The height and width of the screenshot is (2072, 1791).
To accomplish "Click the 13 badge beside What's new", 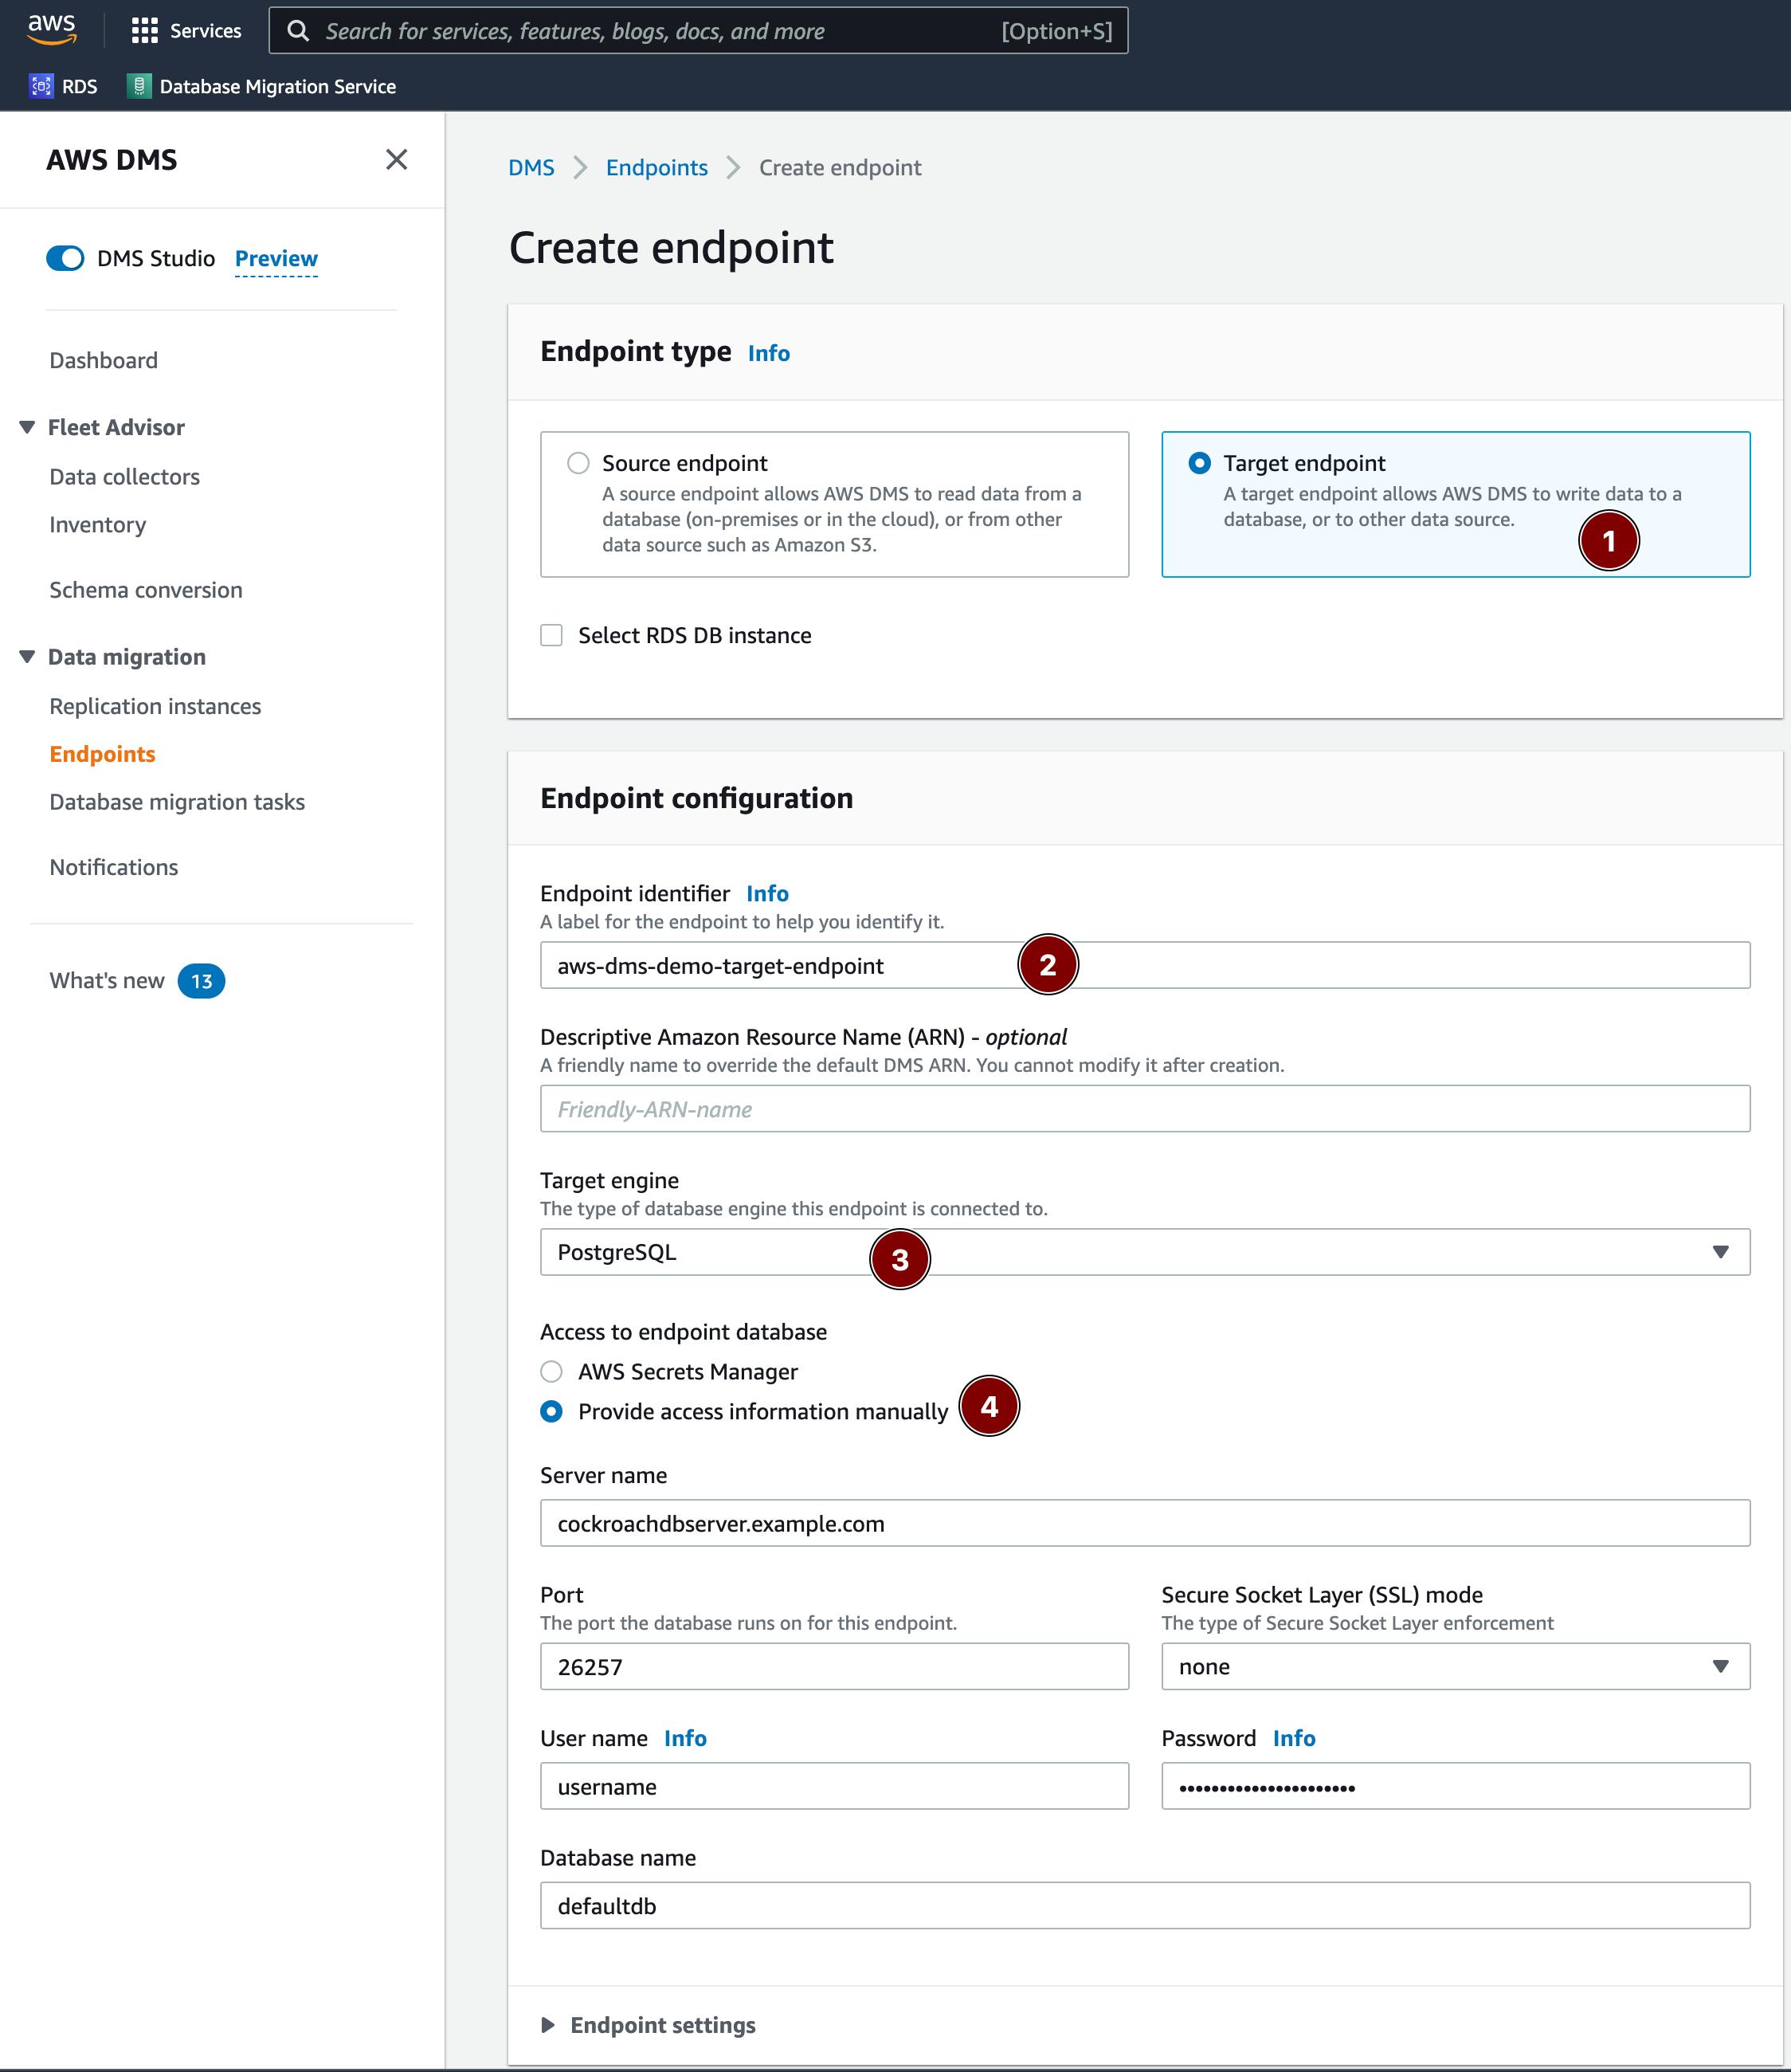I will [x=202, y=981].
